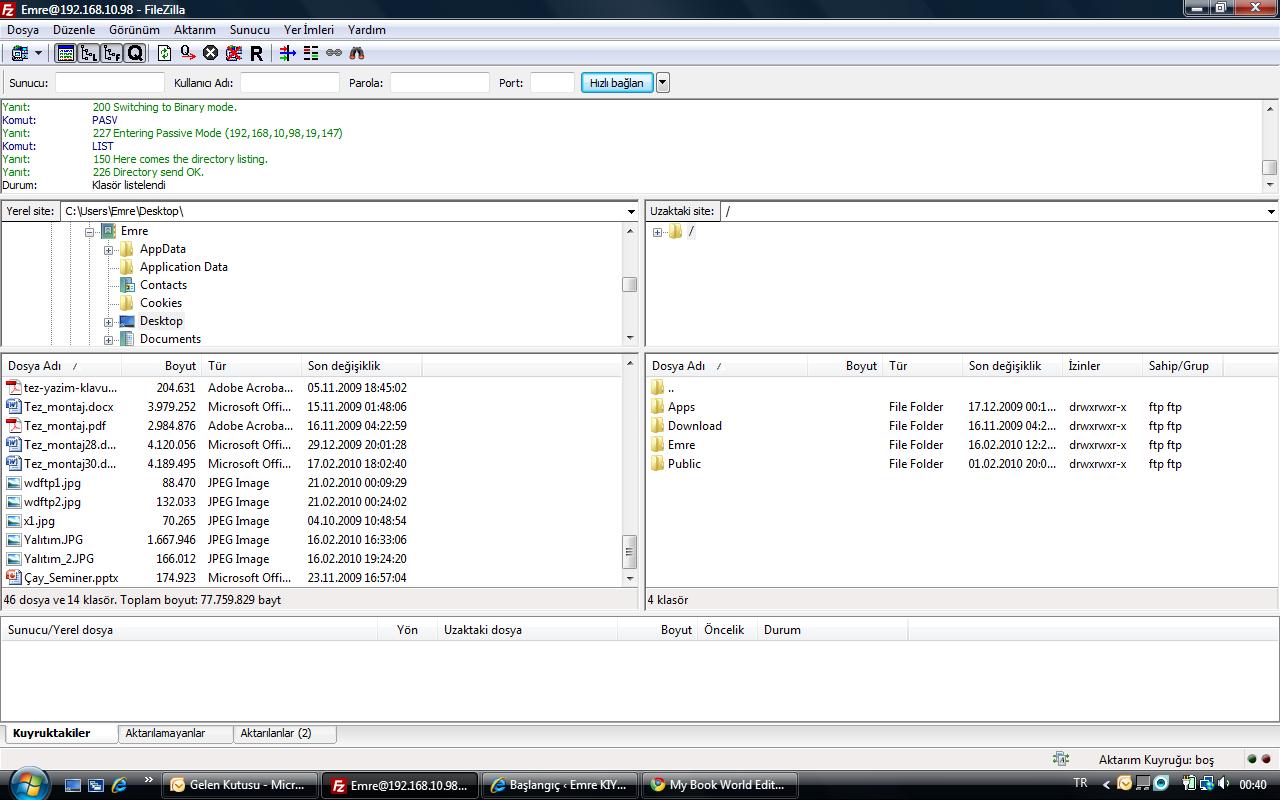Screen dimensions: 1280x800
Task: Open the remote Public folder
Action: pyautogui.click(x=684, y=464)
